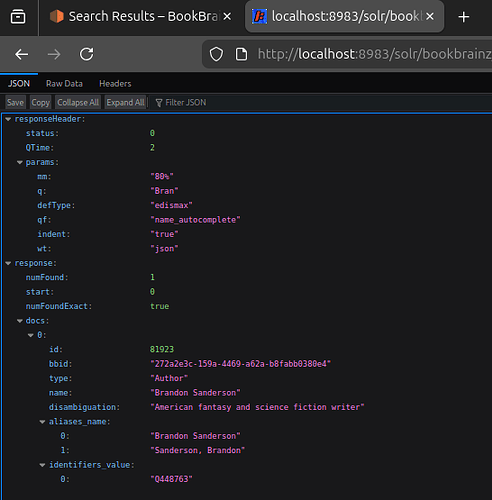Click the page info document icon
The height and width of the screenshot is (500, 492).
click(241, 54)
